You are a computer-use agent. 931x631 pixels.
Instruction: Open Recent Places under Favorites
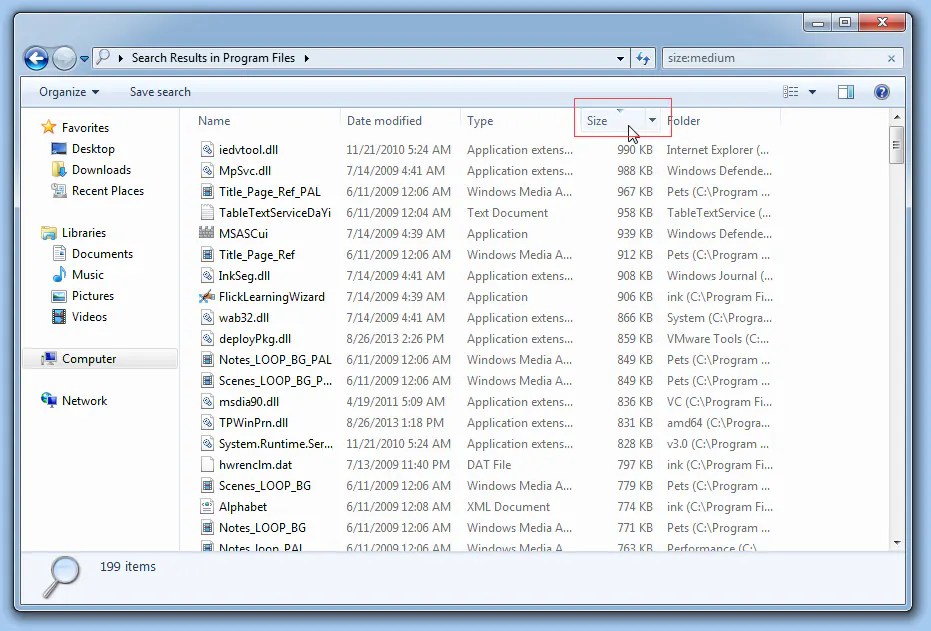(x=105, y=191)
